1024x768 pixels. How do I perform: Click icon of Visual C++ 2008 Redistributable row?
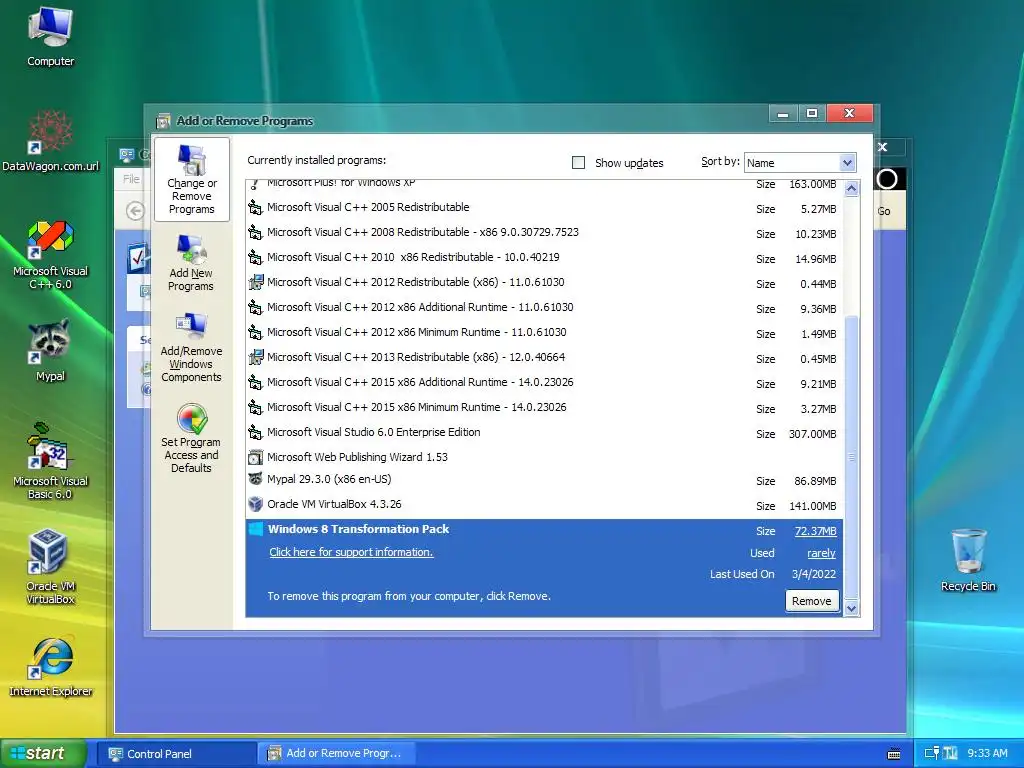click(x=255, y=232)
